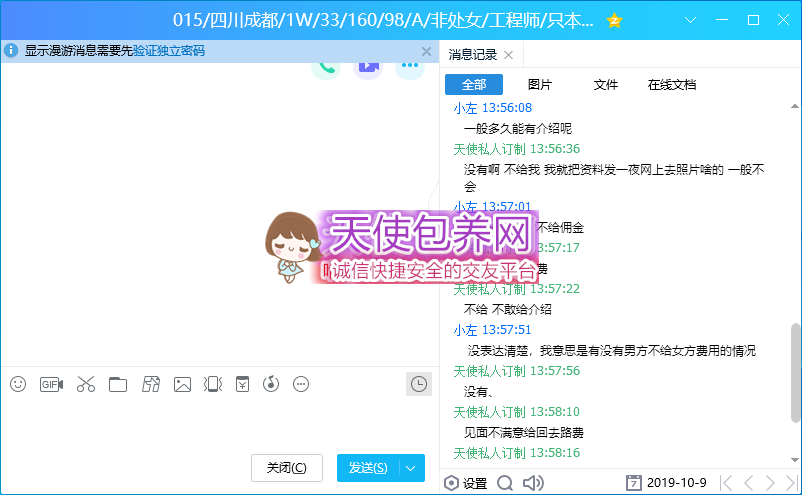Start a voice call

point(326,68)
